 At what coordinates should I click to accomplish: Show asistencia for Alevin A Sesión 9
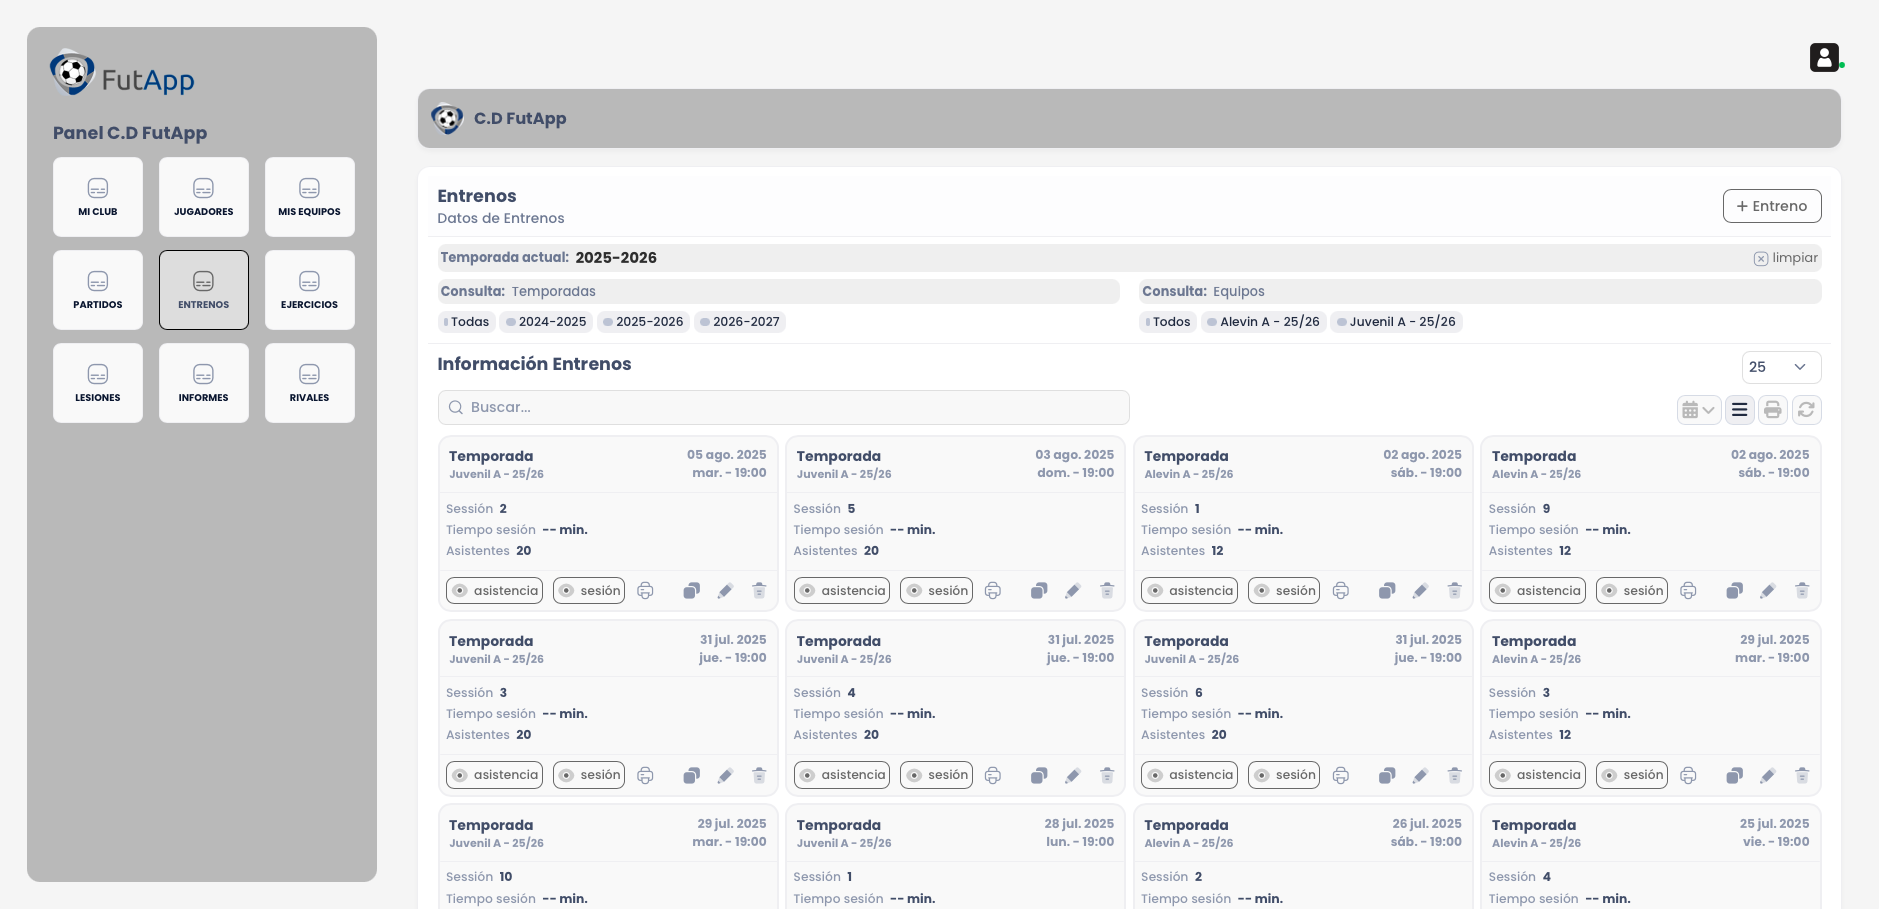1537,591
